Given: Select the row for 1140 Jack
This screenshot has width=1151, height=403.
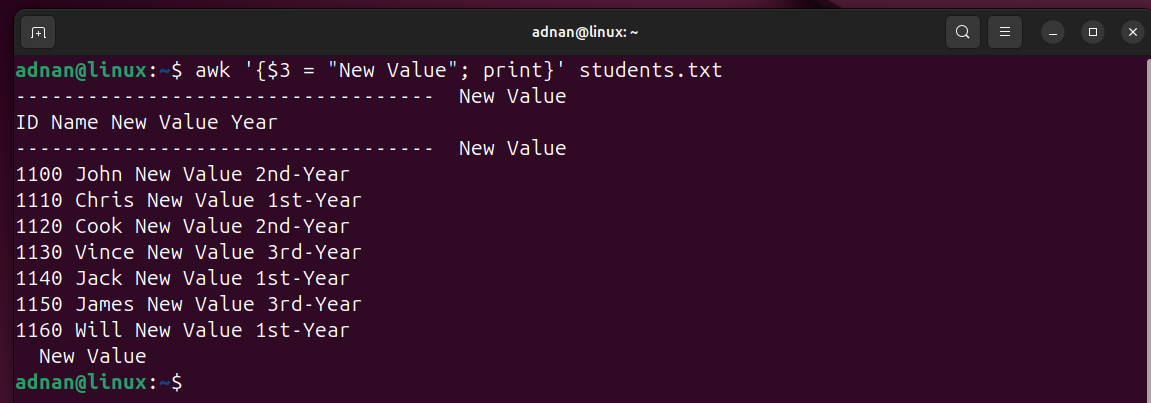Looking at the screenshot, I should 183,278.
